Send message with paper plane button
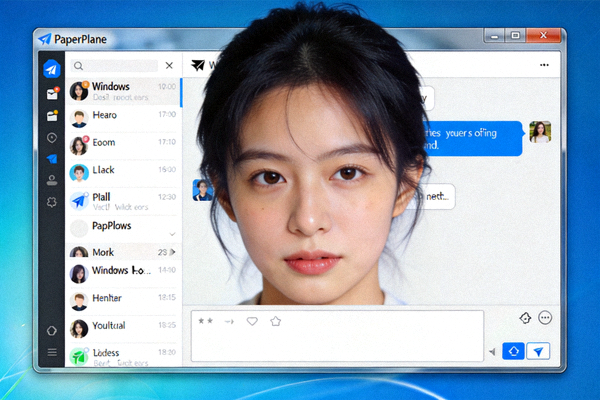 pyautogui.click(x=538, y=351)
